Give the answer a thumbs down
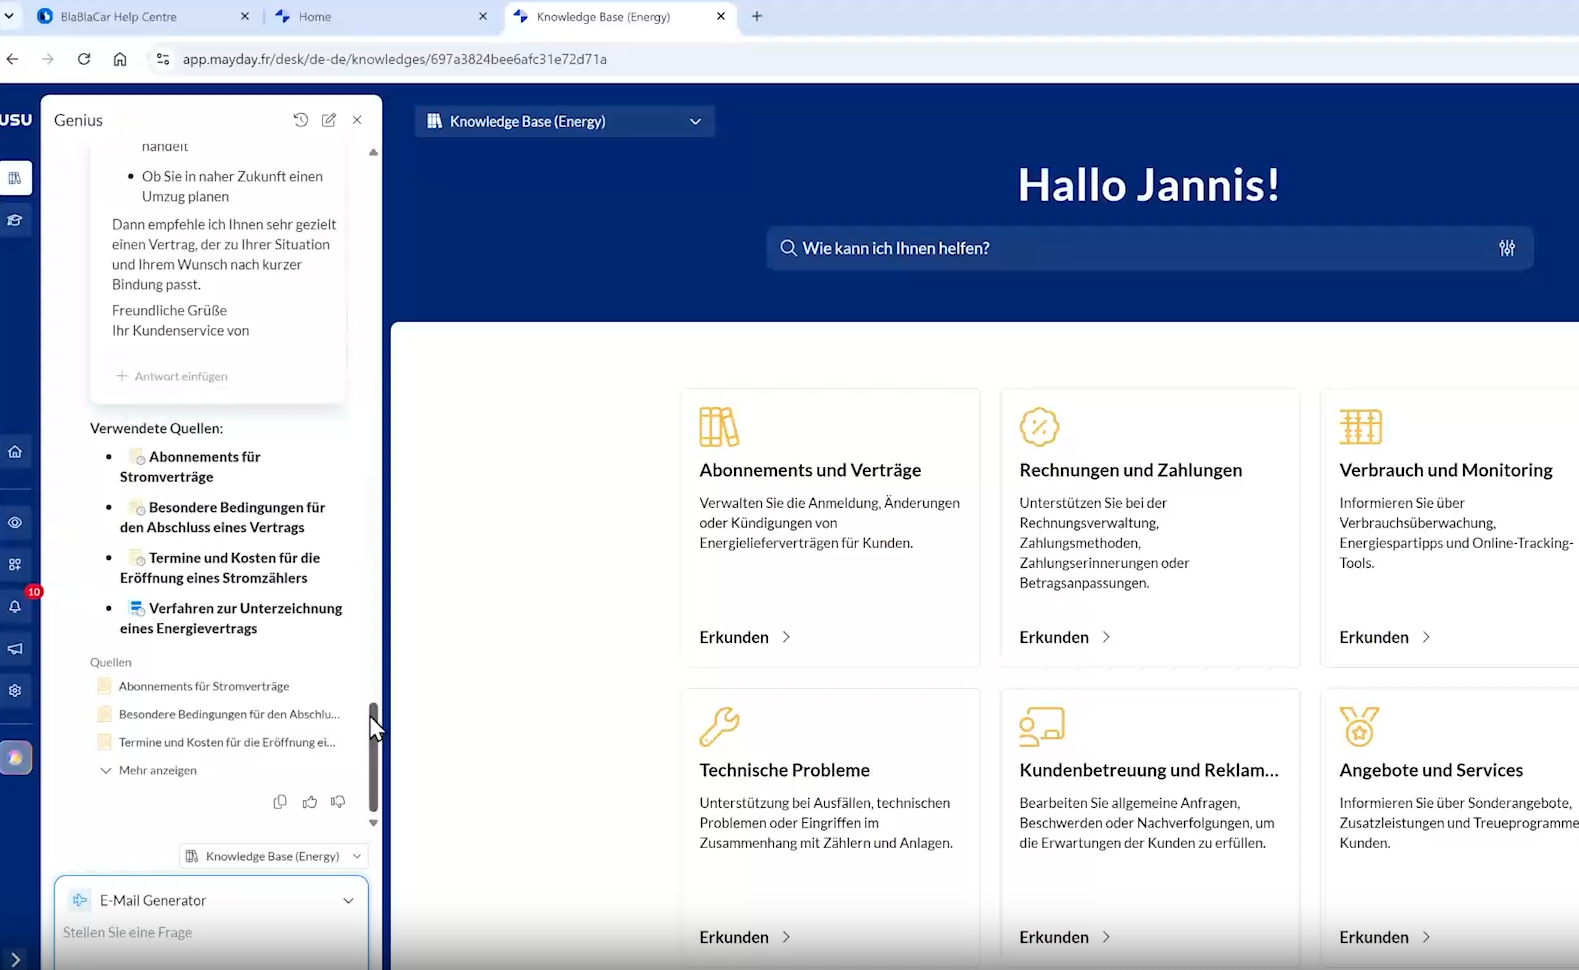 [338, 802]
